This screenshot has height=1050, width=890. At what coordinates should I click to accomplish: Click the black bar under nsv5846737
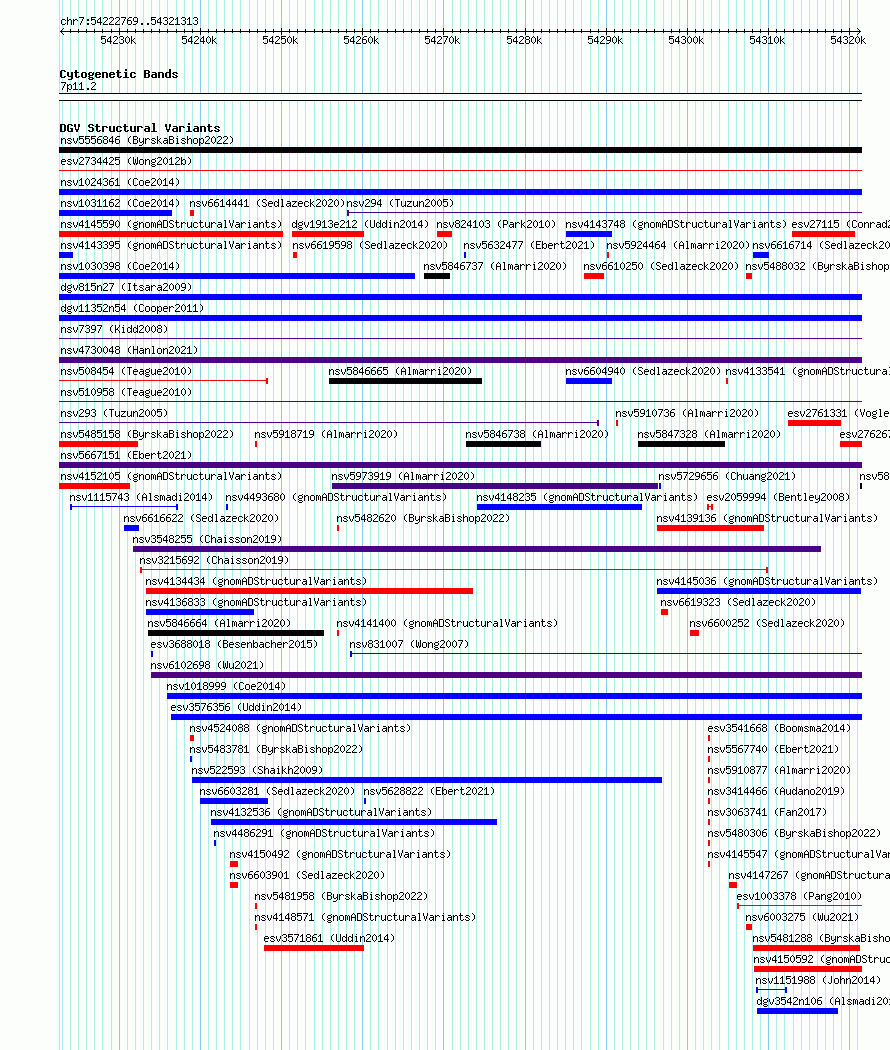coord(437,276)
